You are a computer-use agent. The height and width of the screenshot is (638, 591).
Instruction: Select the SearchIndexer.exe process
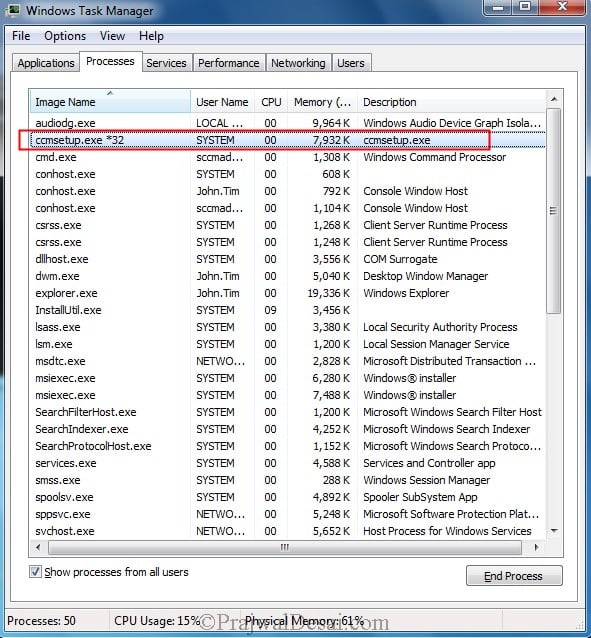click(288, 429)
